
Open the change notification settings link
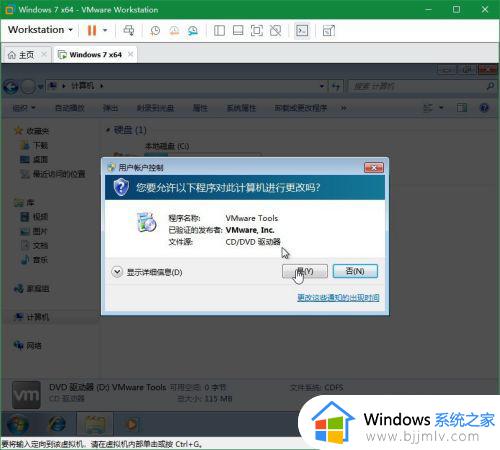[x=338, y=297]
